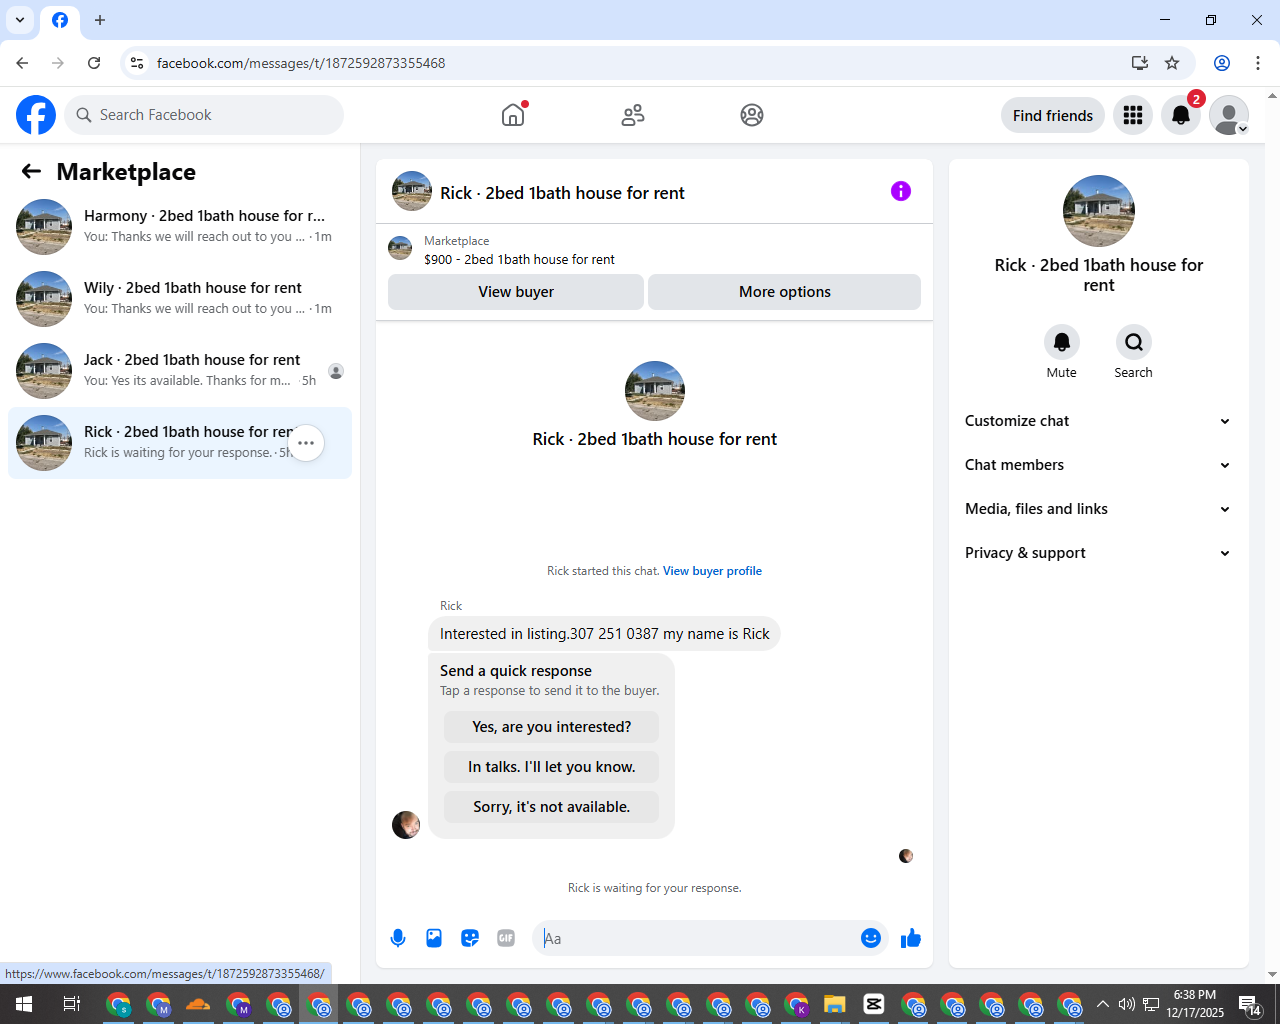The width and height of the screenshot is (1280, 1024).
Task: Open a new browser tab with plus
Action: pyautogui.click(x=100, y=20)
